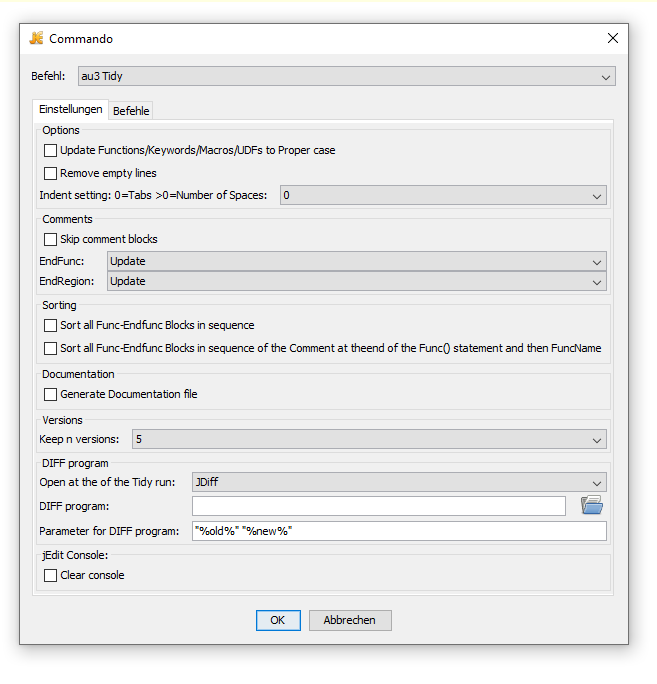
Task: Close the Commando dialog window
Action: coord(613,39)
